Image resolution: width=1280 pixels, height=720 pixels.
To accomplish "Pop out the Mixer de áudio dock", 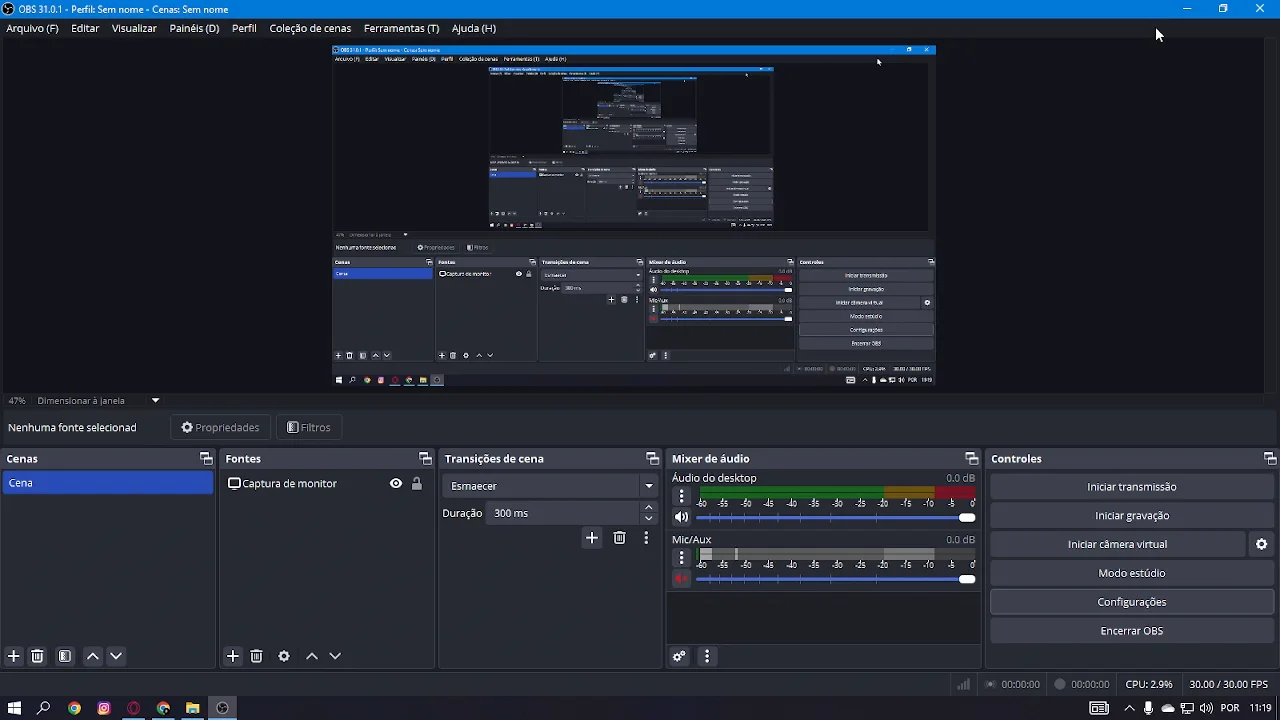I will (971, 458).
